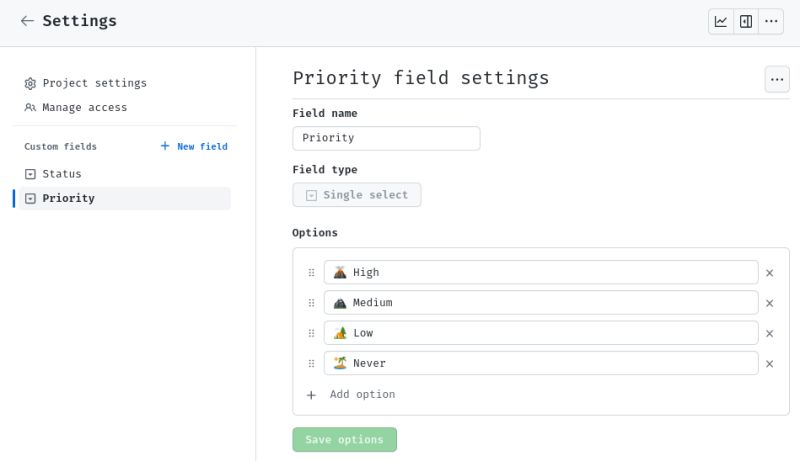Toggle the side panel layout icon

(746, 21)
